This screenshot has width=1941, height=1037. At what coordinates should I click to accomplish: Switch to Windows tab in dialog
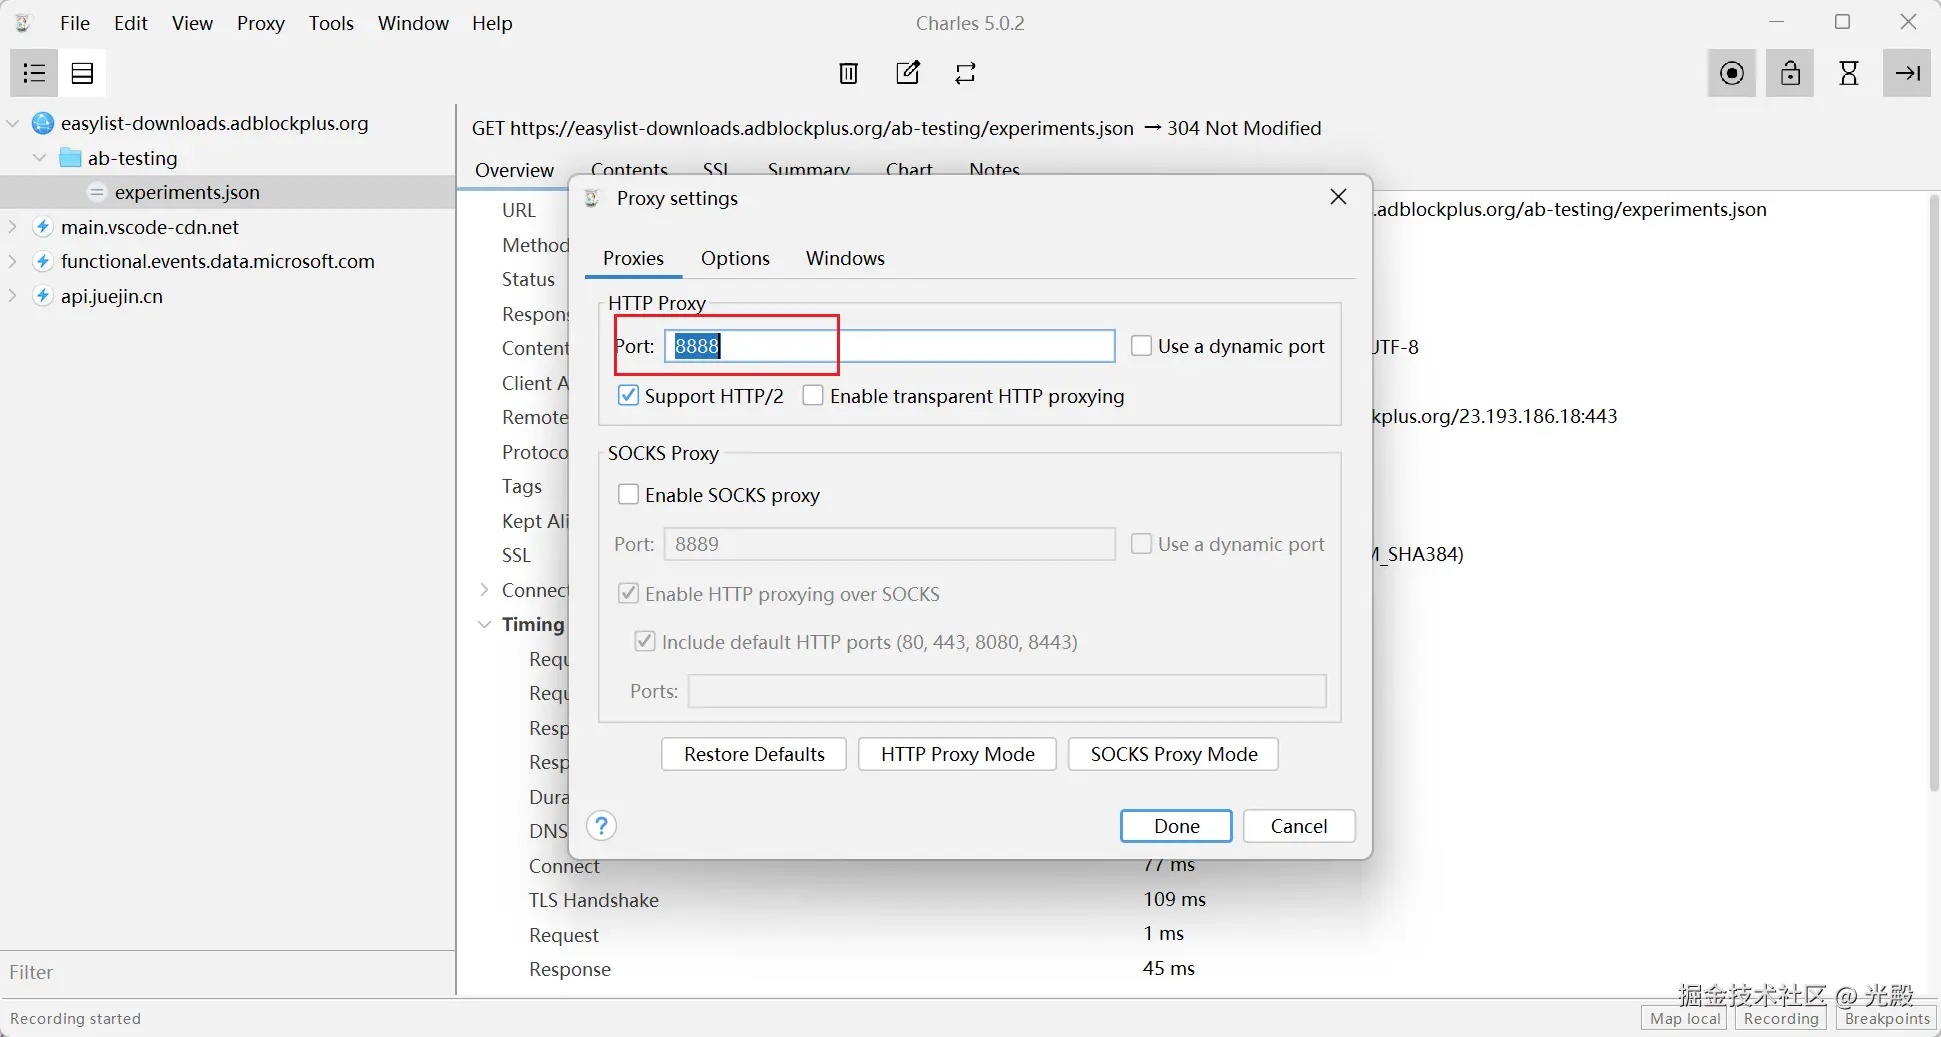click(x=845, y=258)
